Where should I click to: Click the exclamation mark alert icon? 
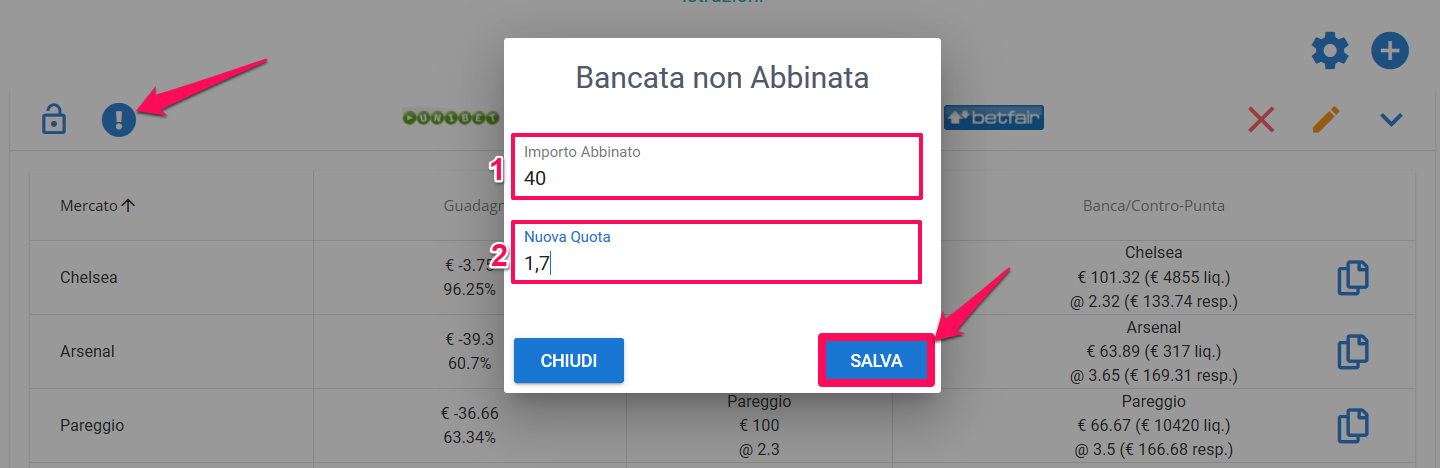click(119, 121)
